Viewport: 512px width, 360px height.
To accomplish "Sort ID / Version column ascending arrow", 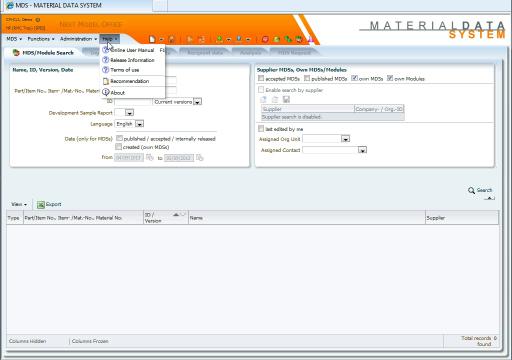I will (176, 215).
